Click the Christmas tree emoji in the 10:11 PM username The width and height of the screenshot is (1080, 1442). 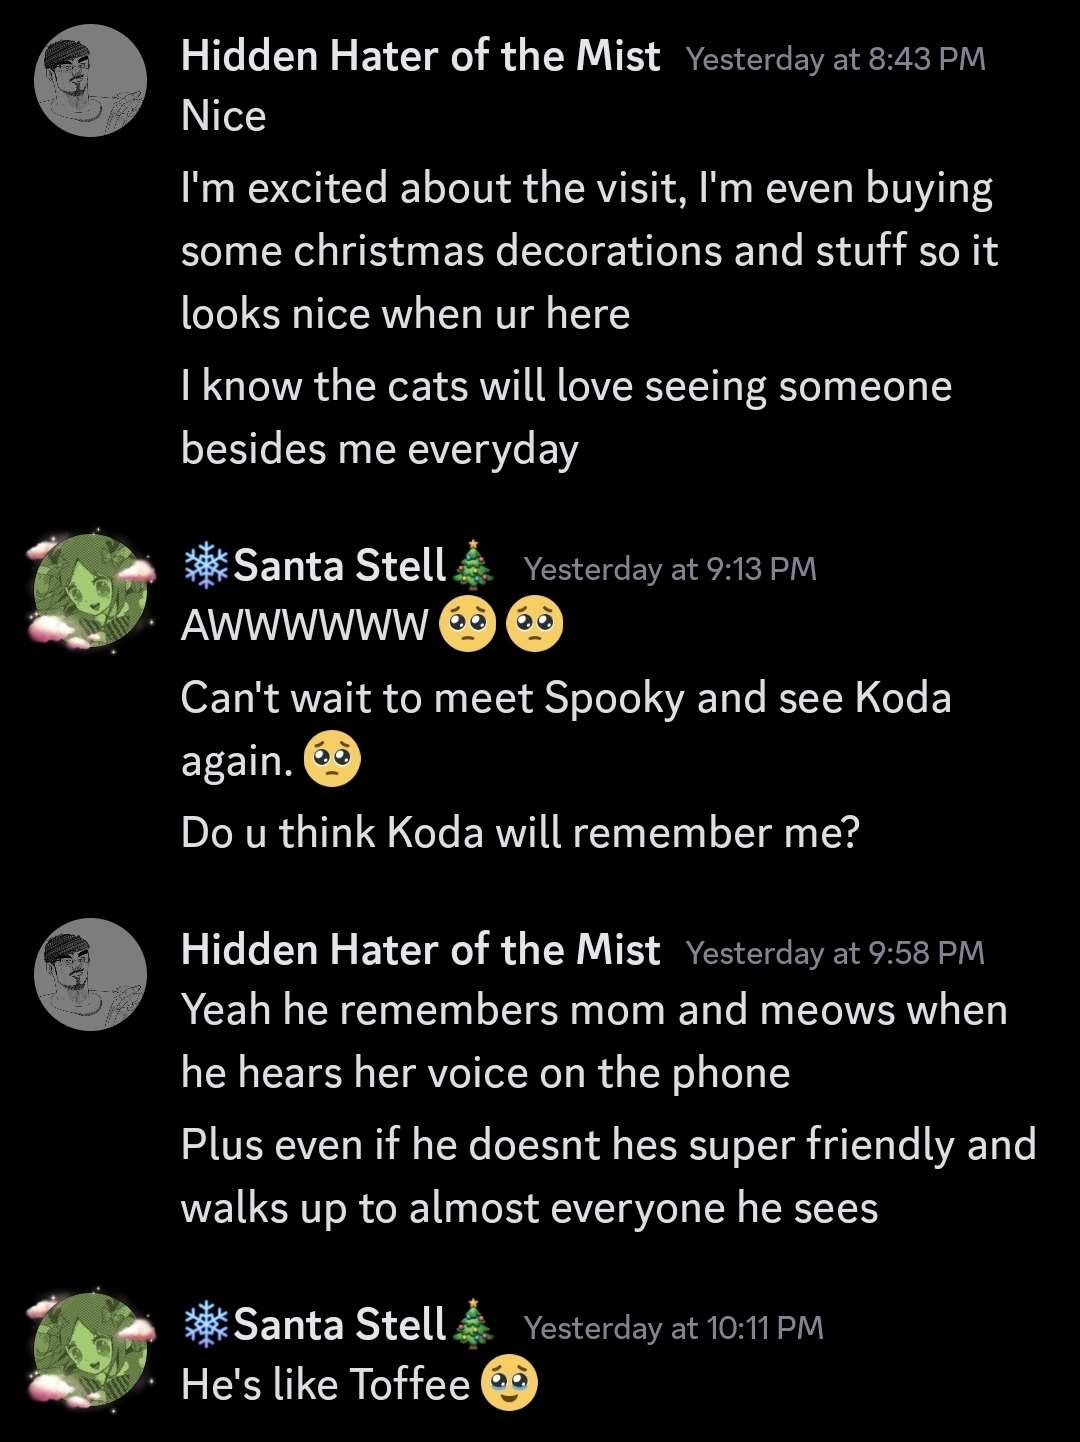click(473, 1325)
